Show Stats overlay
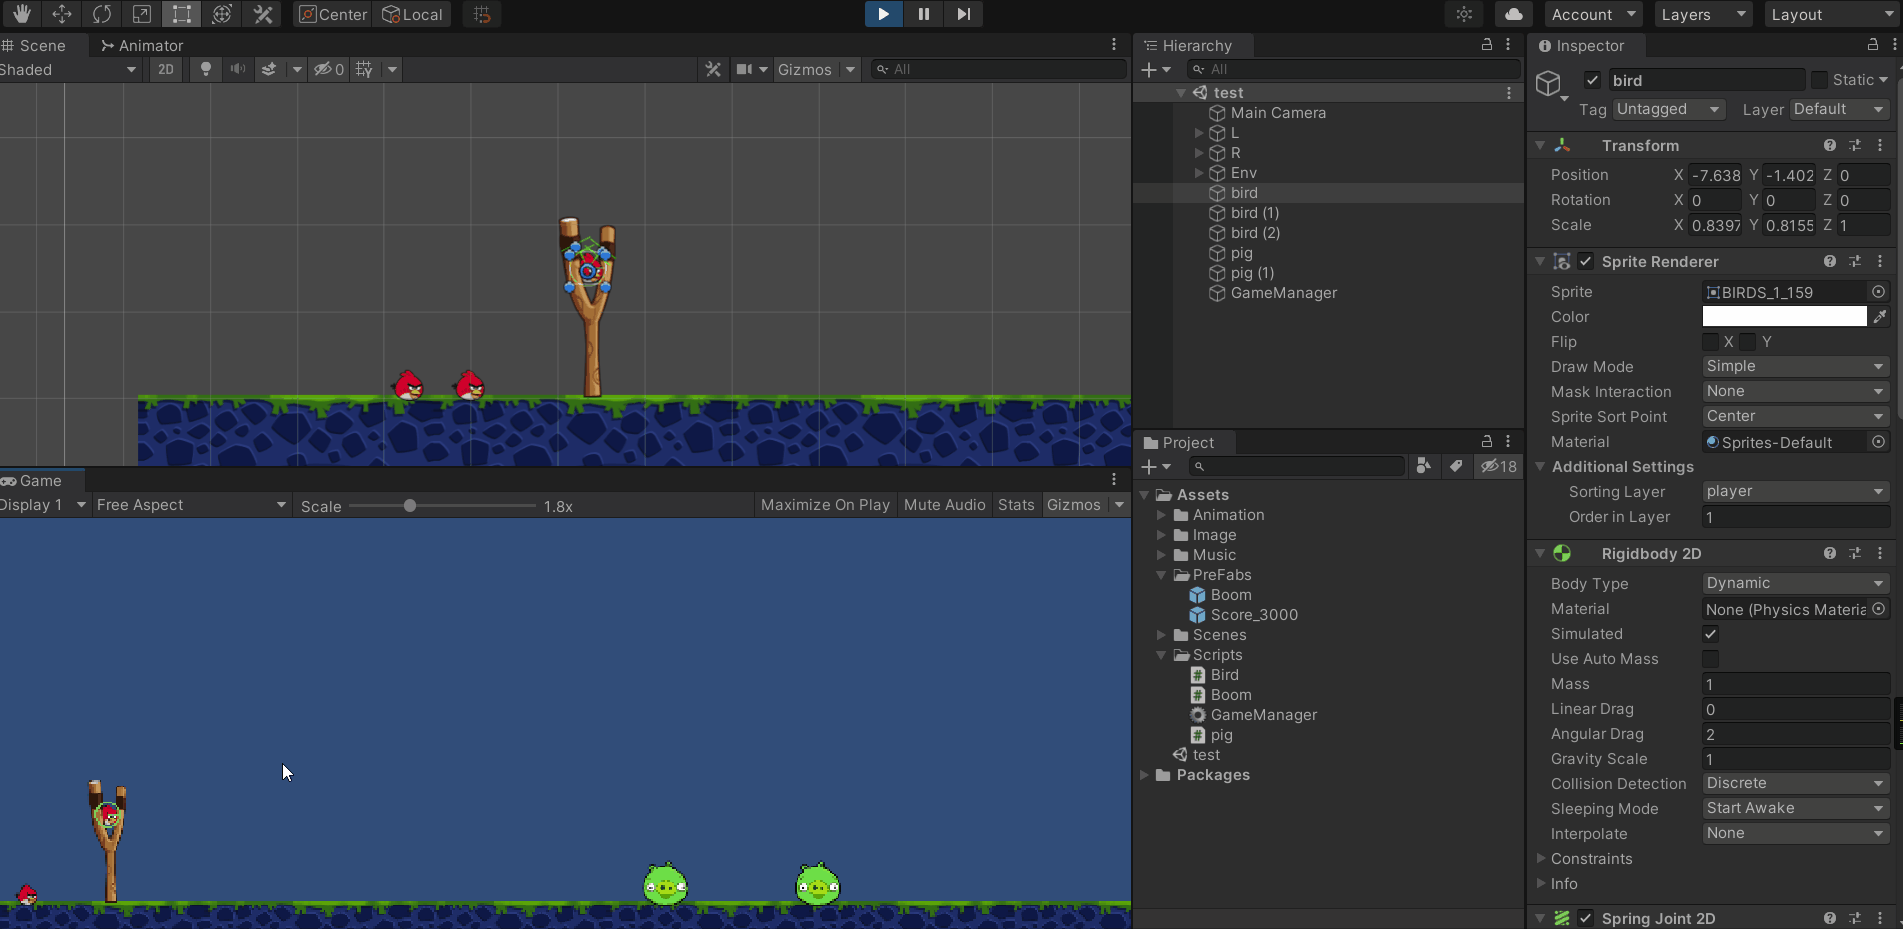The image size is (1903, 929). click(x=1016, y=505)
